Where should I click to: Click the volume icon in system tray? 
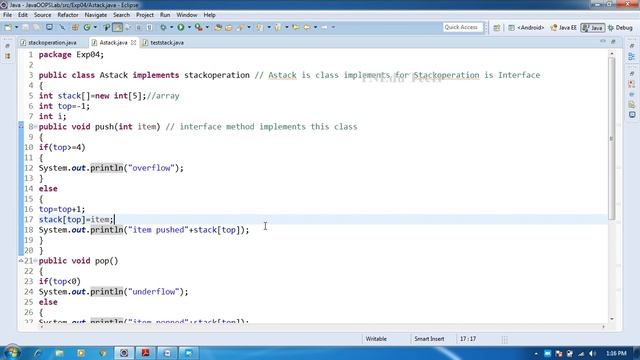pyautogui.click(x=592, y=353)
